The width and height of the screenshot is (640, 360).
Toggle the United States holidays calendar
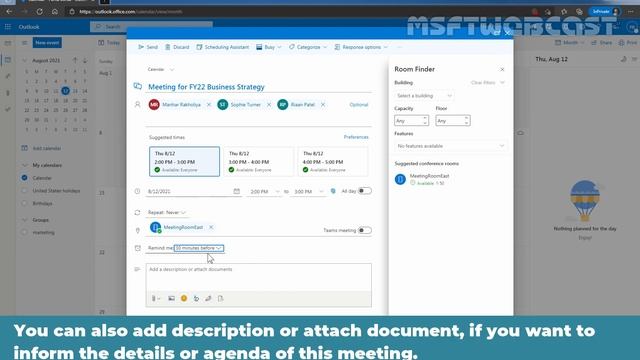point(24,190)
